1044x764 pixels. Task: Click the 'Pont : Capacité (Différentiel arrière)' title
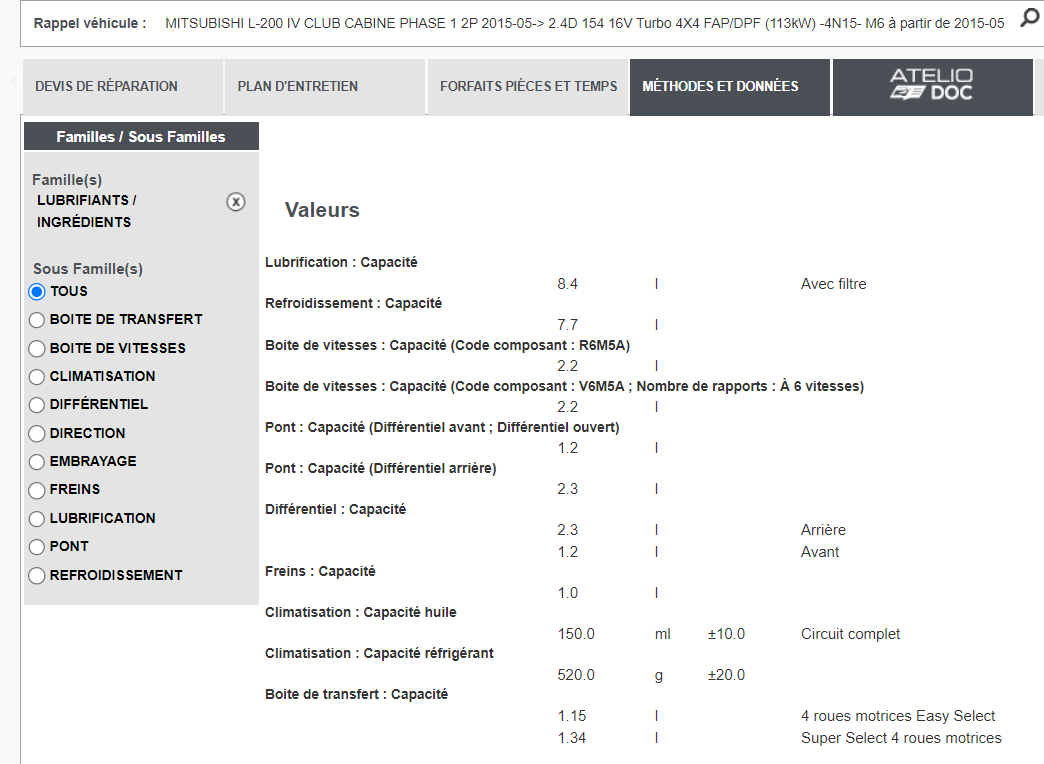point(381,468)
